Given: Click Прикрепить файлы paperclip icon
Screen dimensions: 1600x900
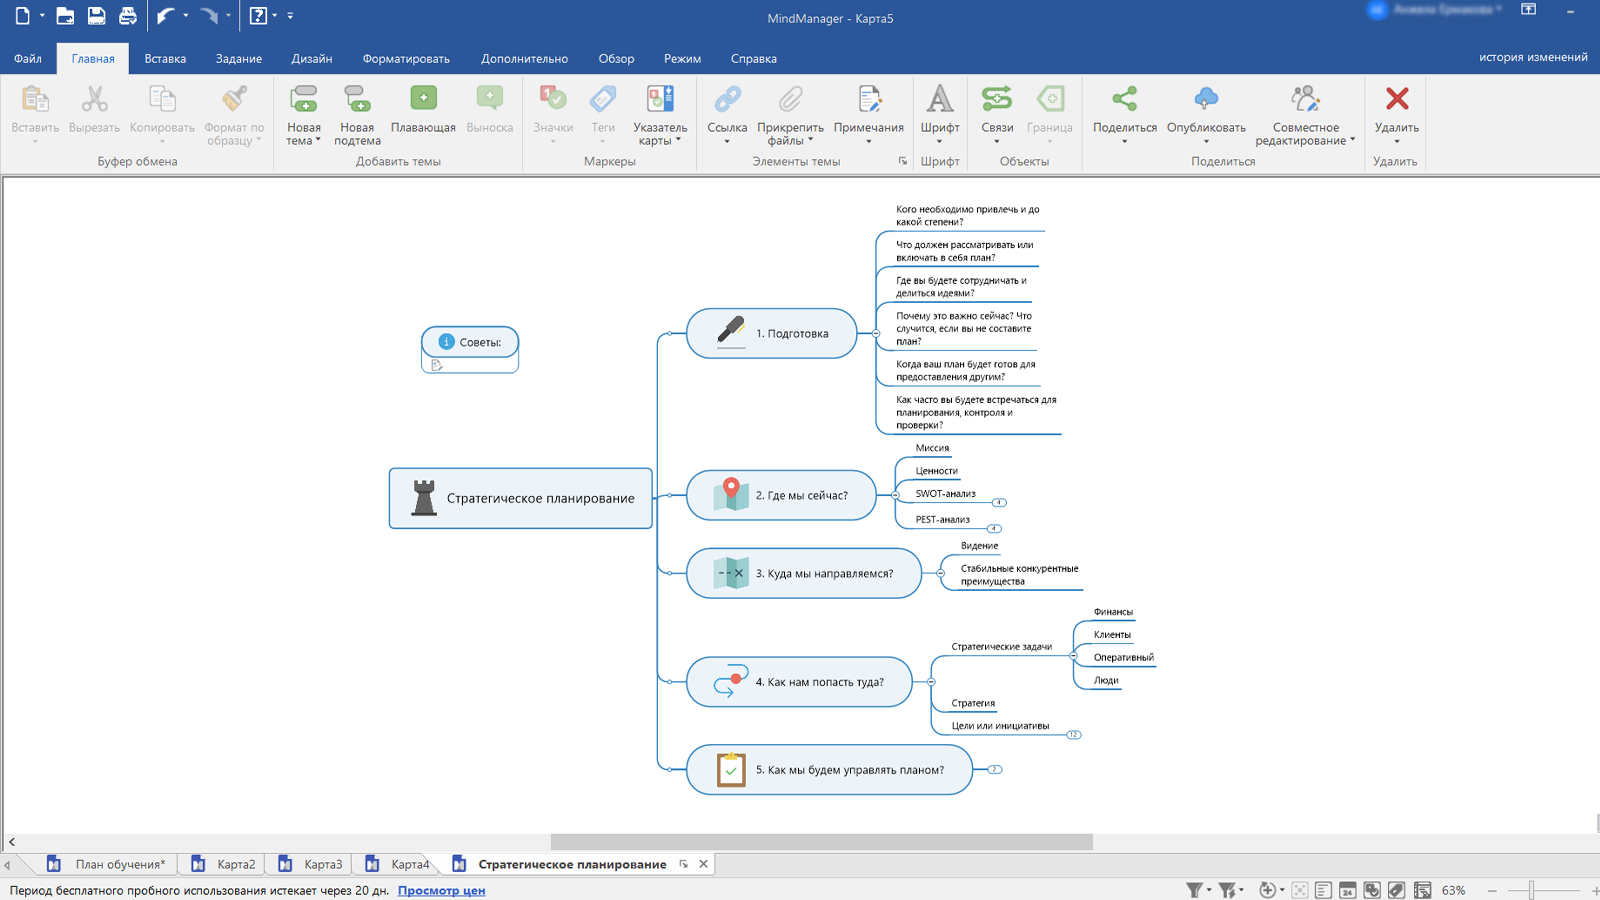Looking at the screenshot, I should click(790, 100).
